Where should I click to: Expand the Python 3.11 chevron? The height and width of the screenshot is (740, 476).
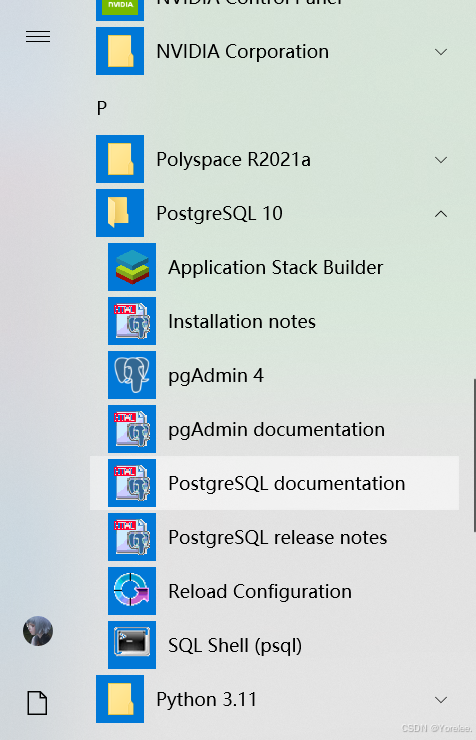441,699
